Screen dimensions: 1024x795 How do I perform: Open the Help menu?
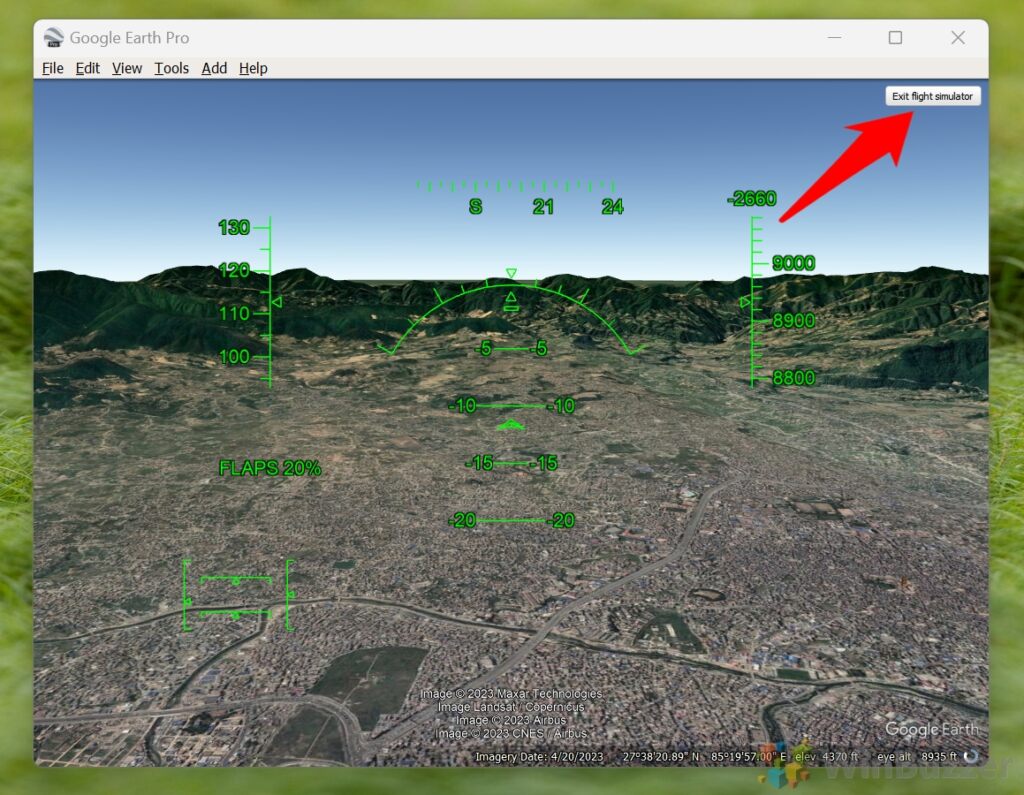coord(253,68)
